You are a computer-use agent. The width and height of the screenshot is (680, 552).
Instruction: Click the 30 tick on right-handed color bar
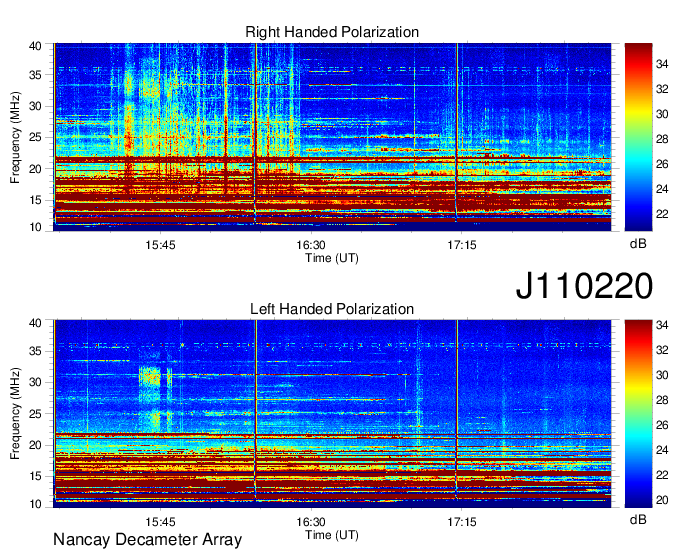coord(662,114)
